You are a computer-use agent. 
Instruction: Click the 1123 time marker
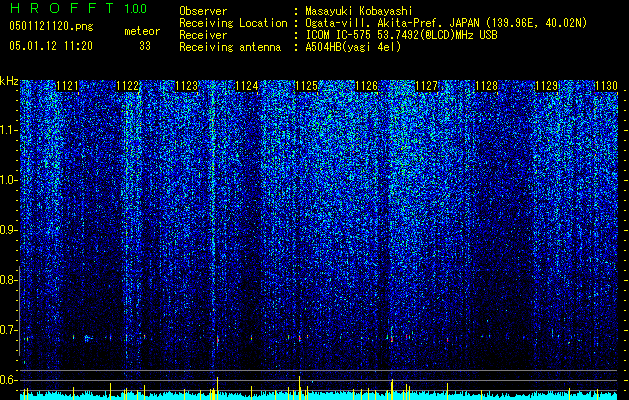[x=187, y=86]
